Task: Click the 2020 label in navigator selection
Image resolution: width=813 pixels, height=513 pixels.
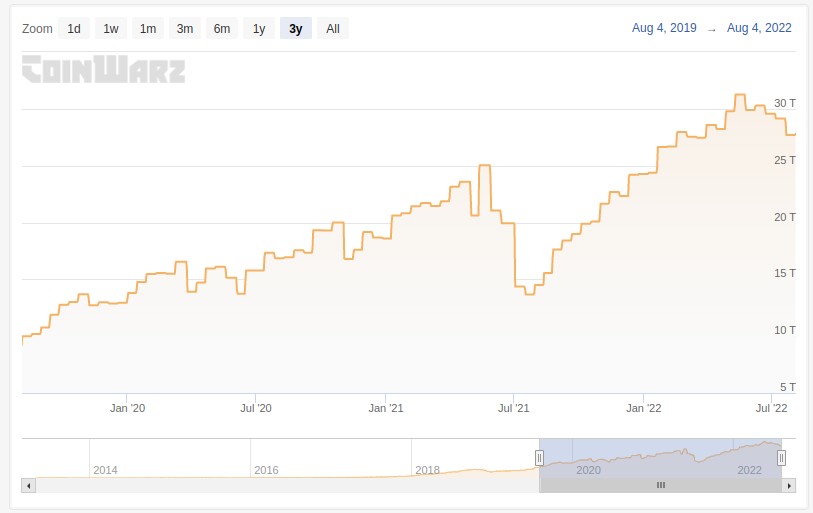Action: (588, 470)
